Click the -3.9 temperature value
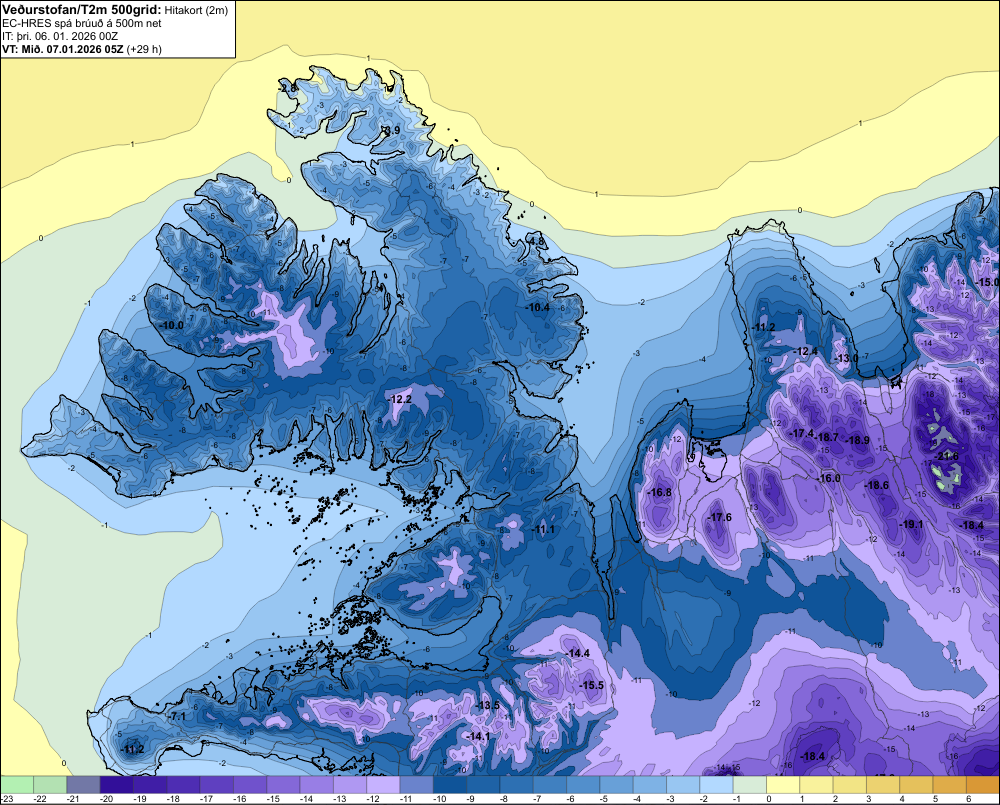The width and height of the screenshot is (1000, 805). tap(391, 130)
